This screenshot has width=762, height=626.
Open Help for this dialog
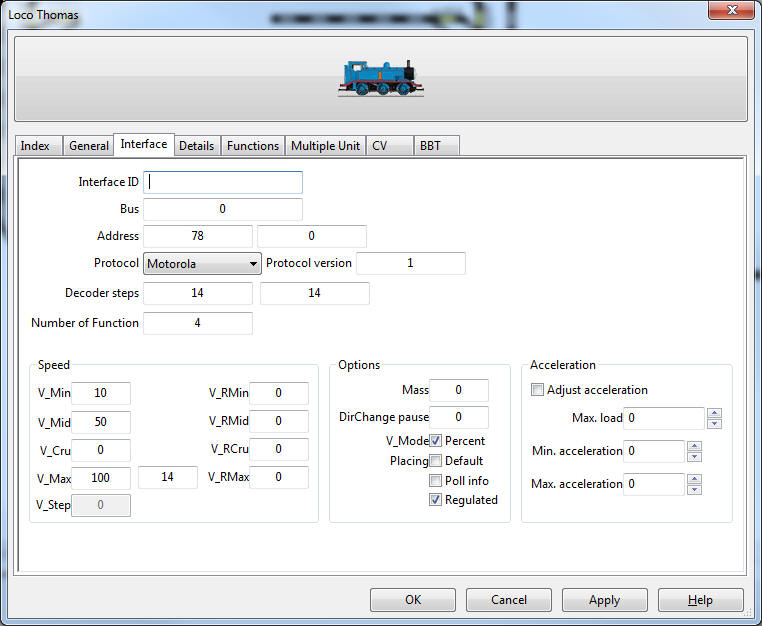701,600
